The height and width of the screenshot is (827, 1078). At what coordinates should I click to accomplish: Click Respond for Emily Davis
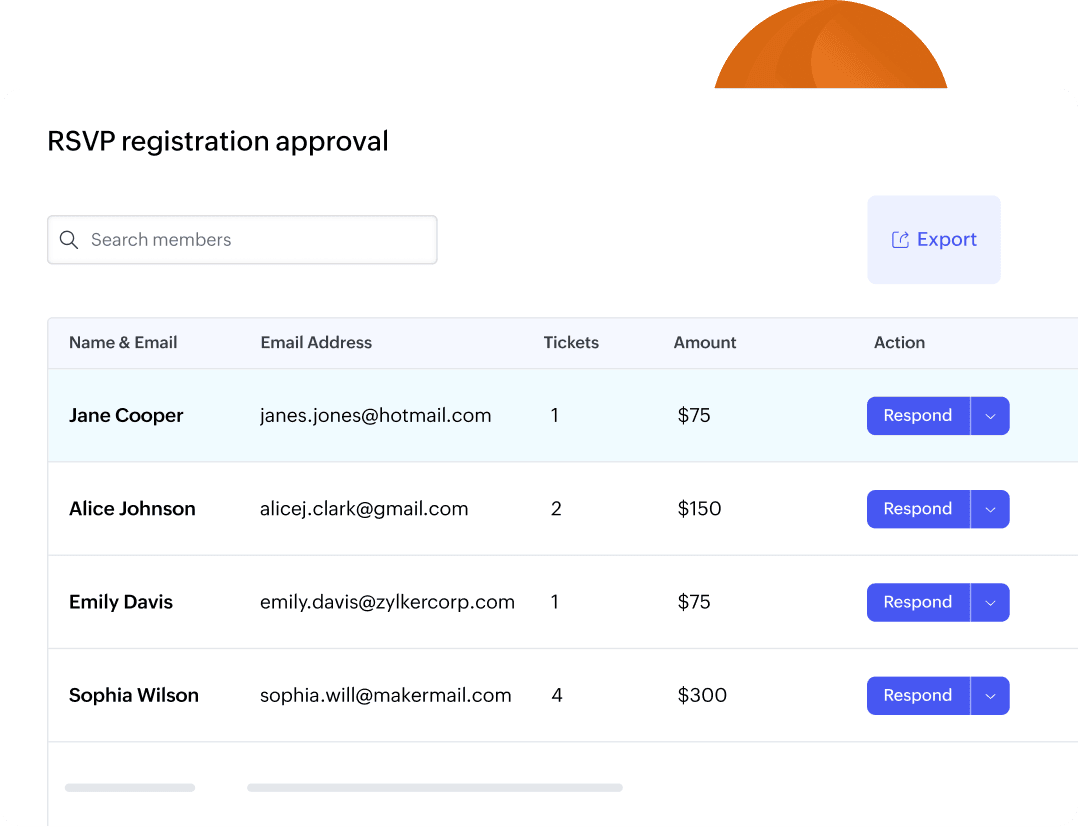tap(917, 602)
